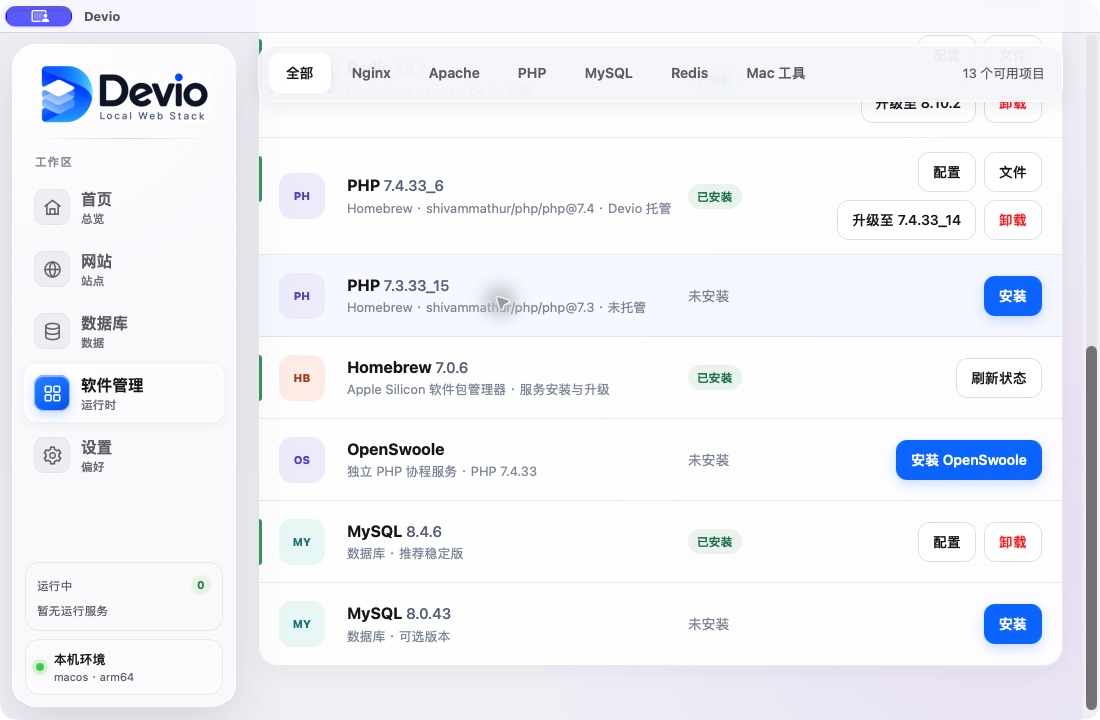
Task: Switch to the Apache filter tab
Action: click(x=454, y=73)
